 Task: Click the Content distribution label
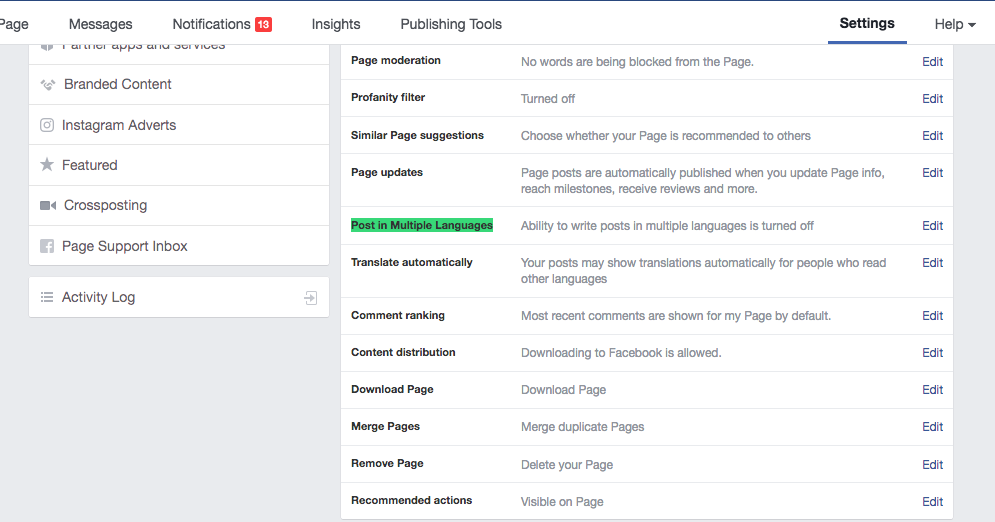[x=403, y=352]
